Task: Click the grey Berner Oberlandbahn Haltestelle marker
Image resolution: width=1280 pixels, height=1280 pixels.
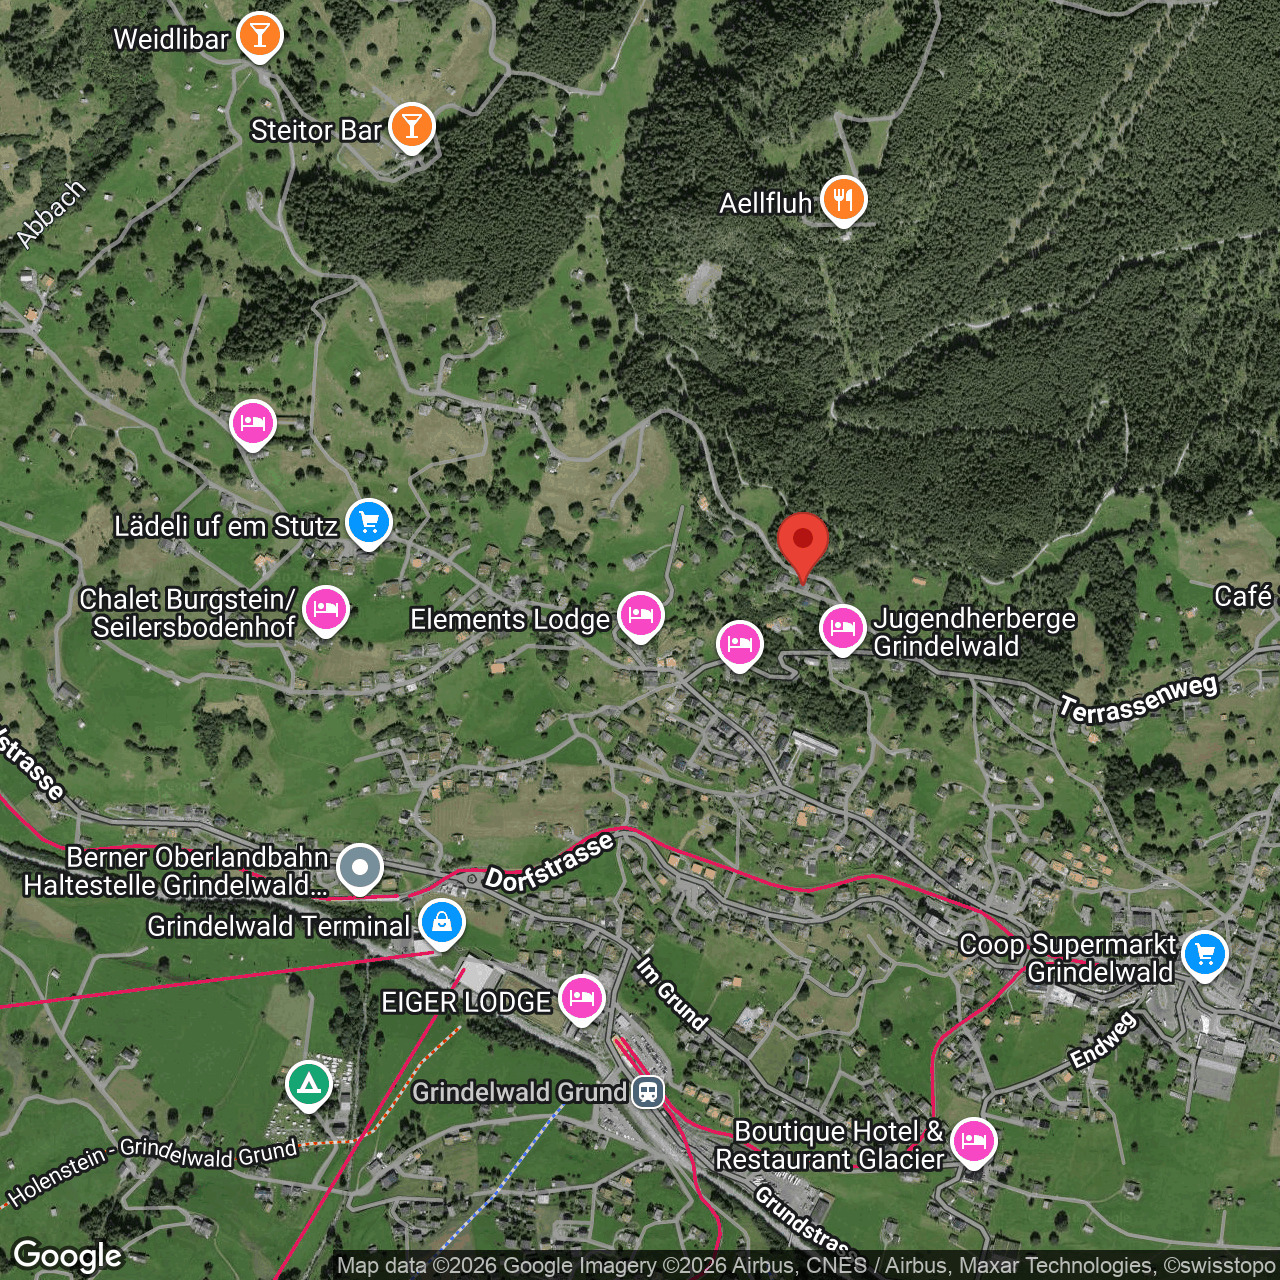Action: click(360, 868)
